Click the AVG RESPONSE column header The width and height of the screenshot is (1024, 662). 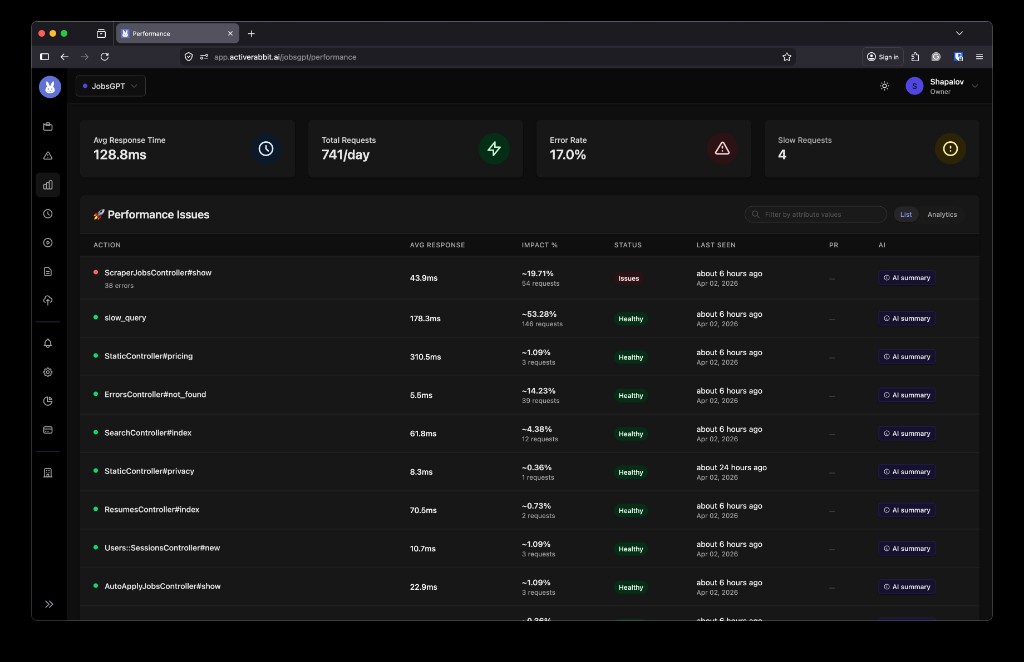pyautogui.click(x=437, y=245)
